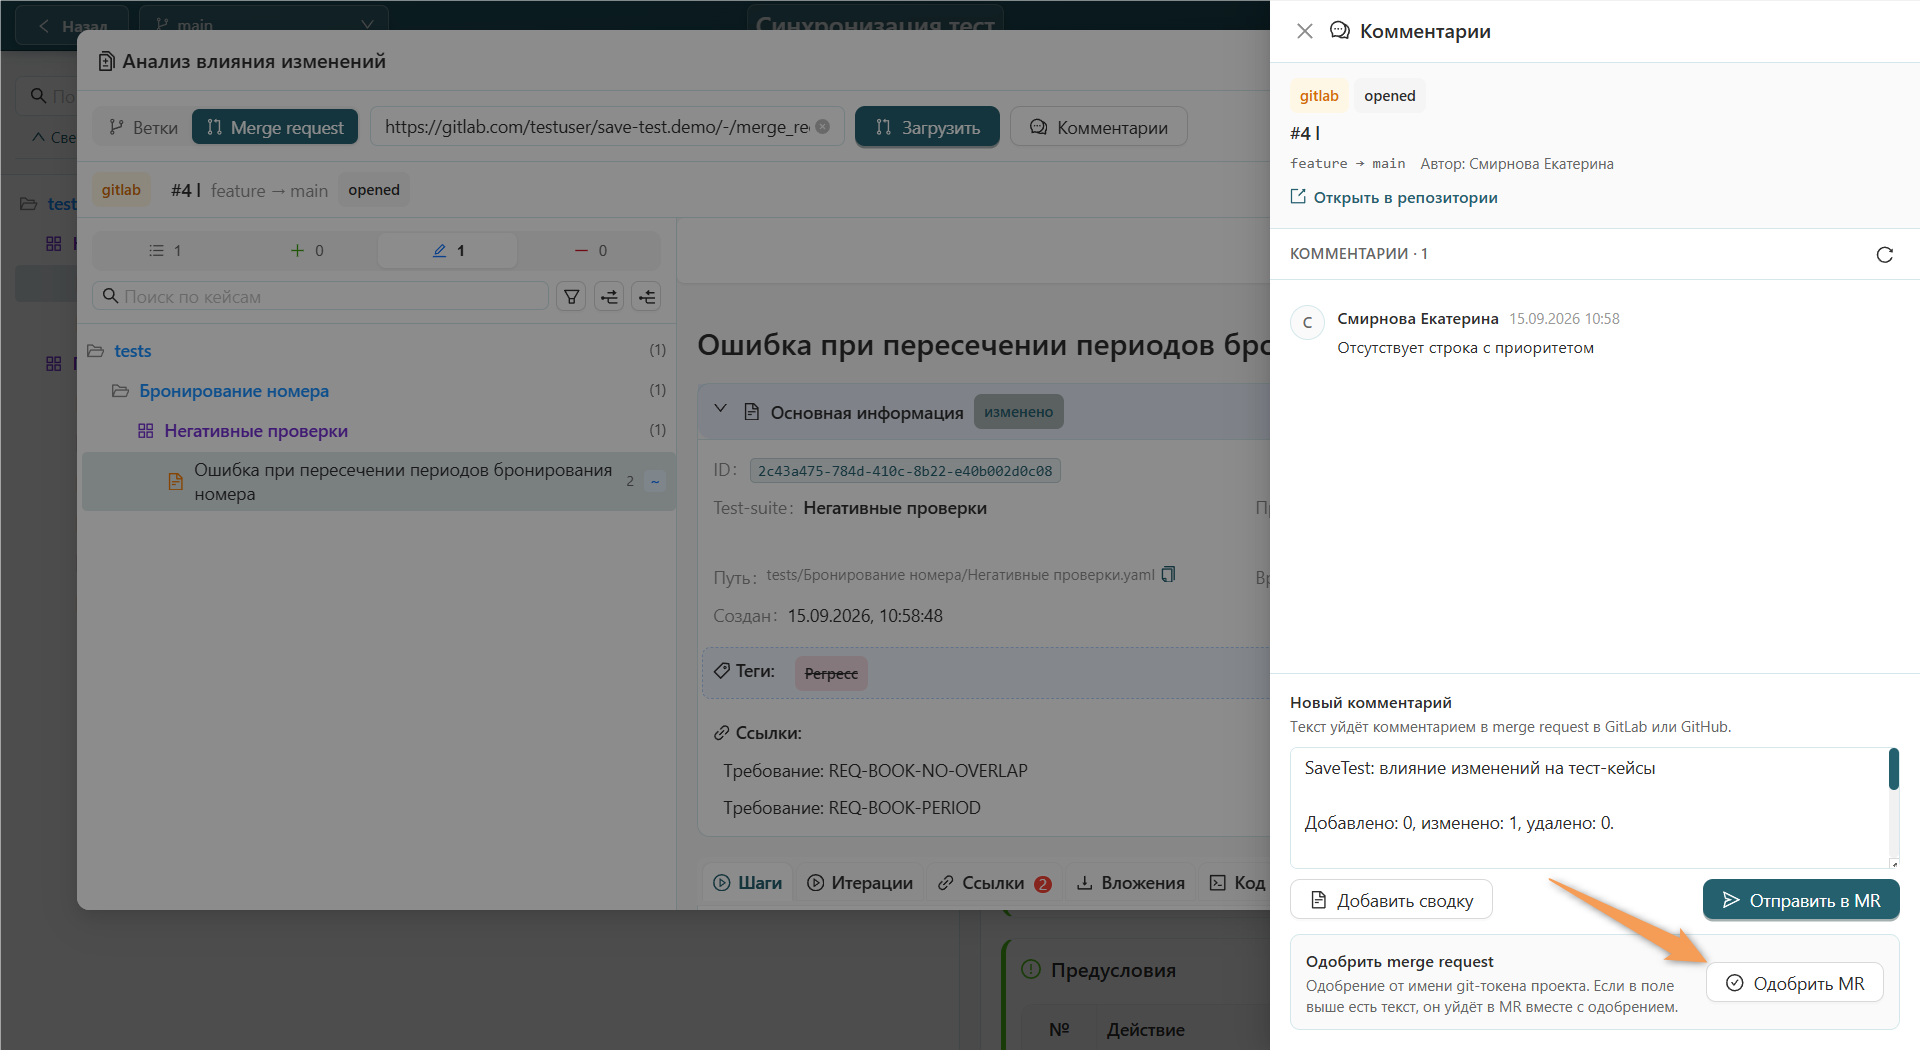
Task: Show modified cases filter tab
Action: 448,250
